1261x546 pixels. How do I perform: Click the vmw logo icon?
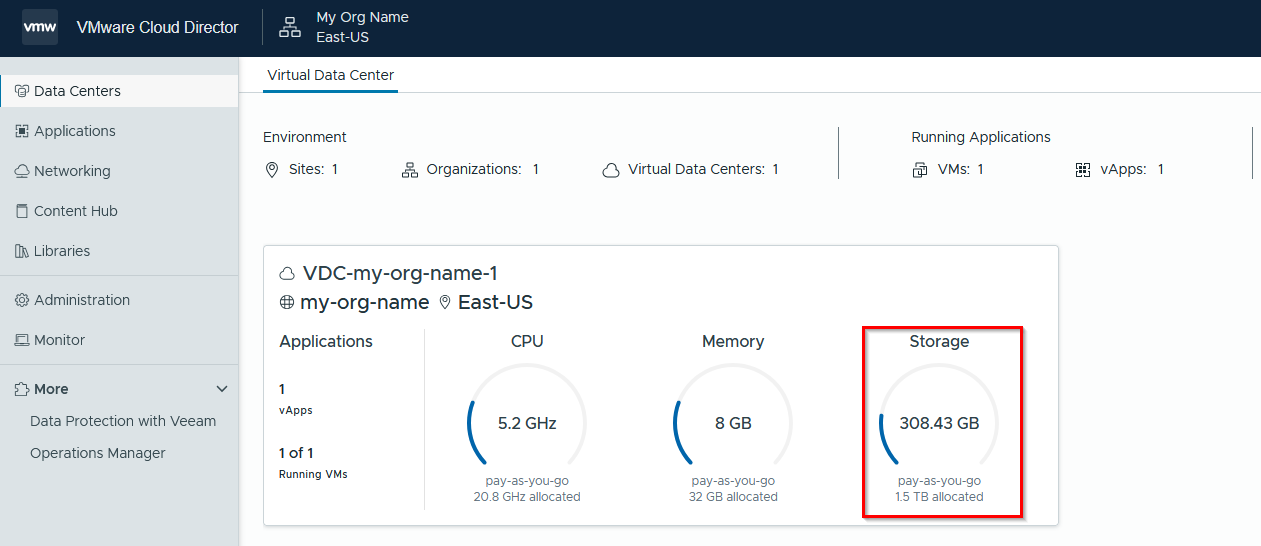pyautogui.click(x=40, y=27)
